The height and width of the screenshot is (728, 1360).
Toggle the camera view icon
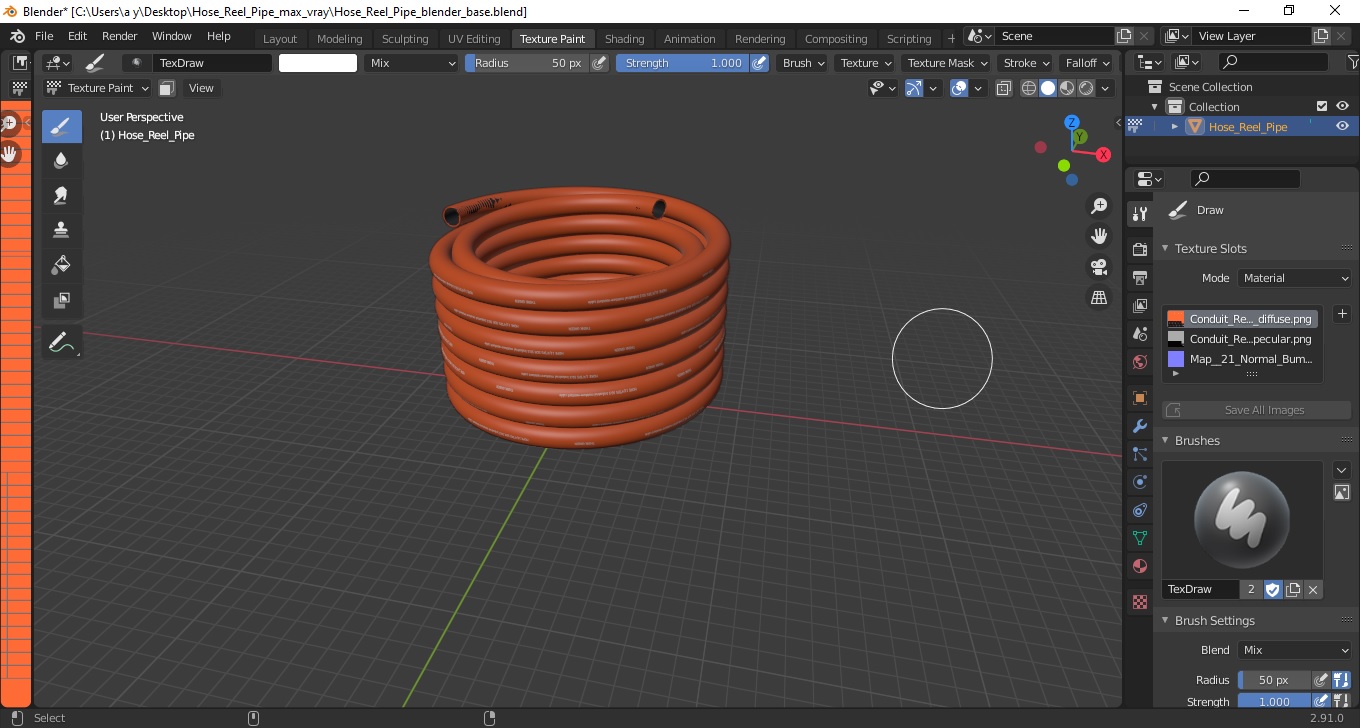point(1099,267)
